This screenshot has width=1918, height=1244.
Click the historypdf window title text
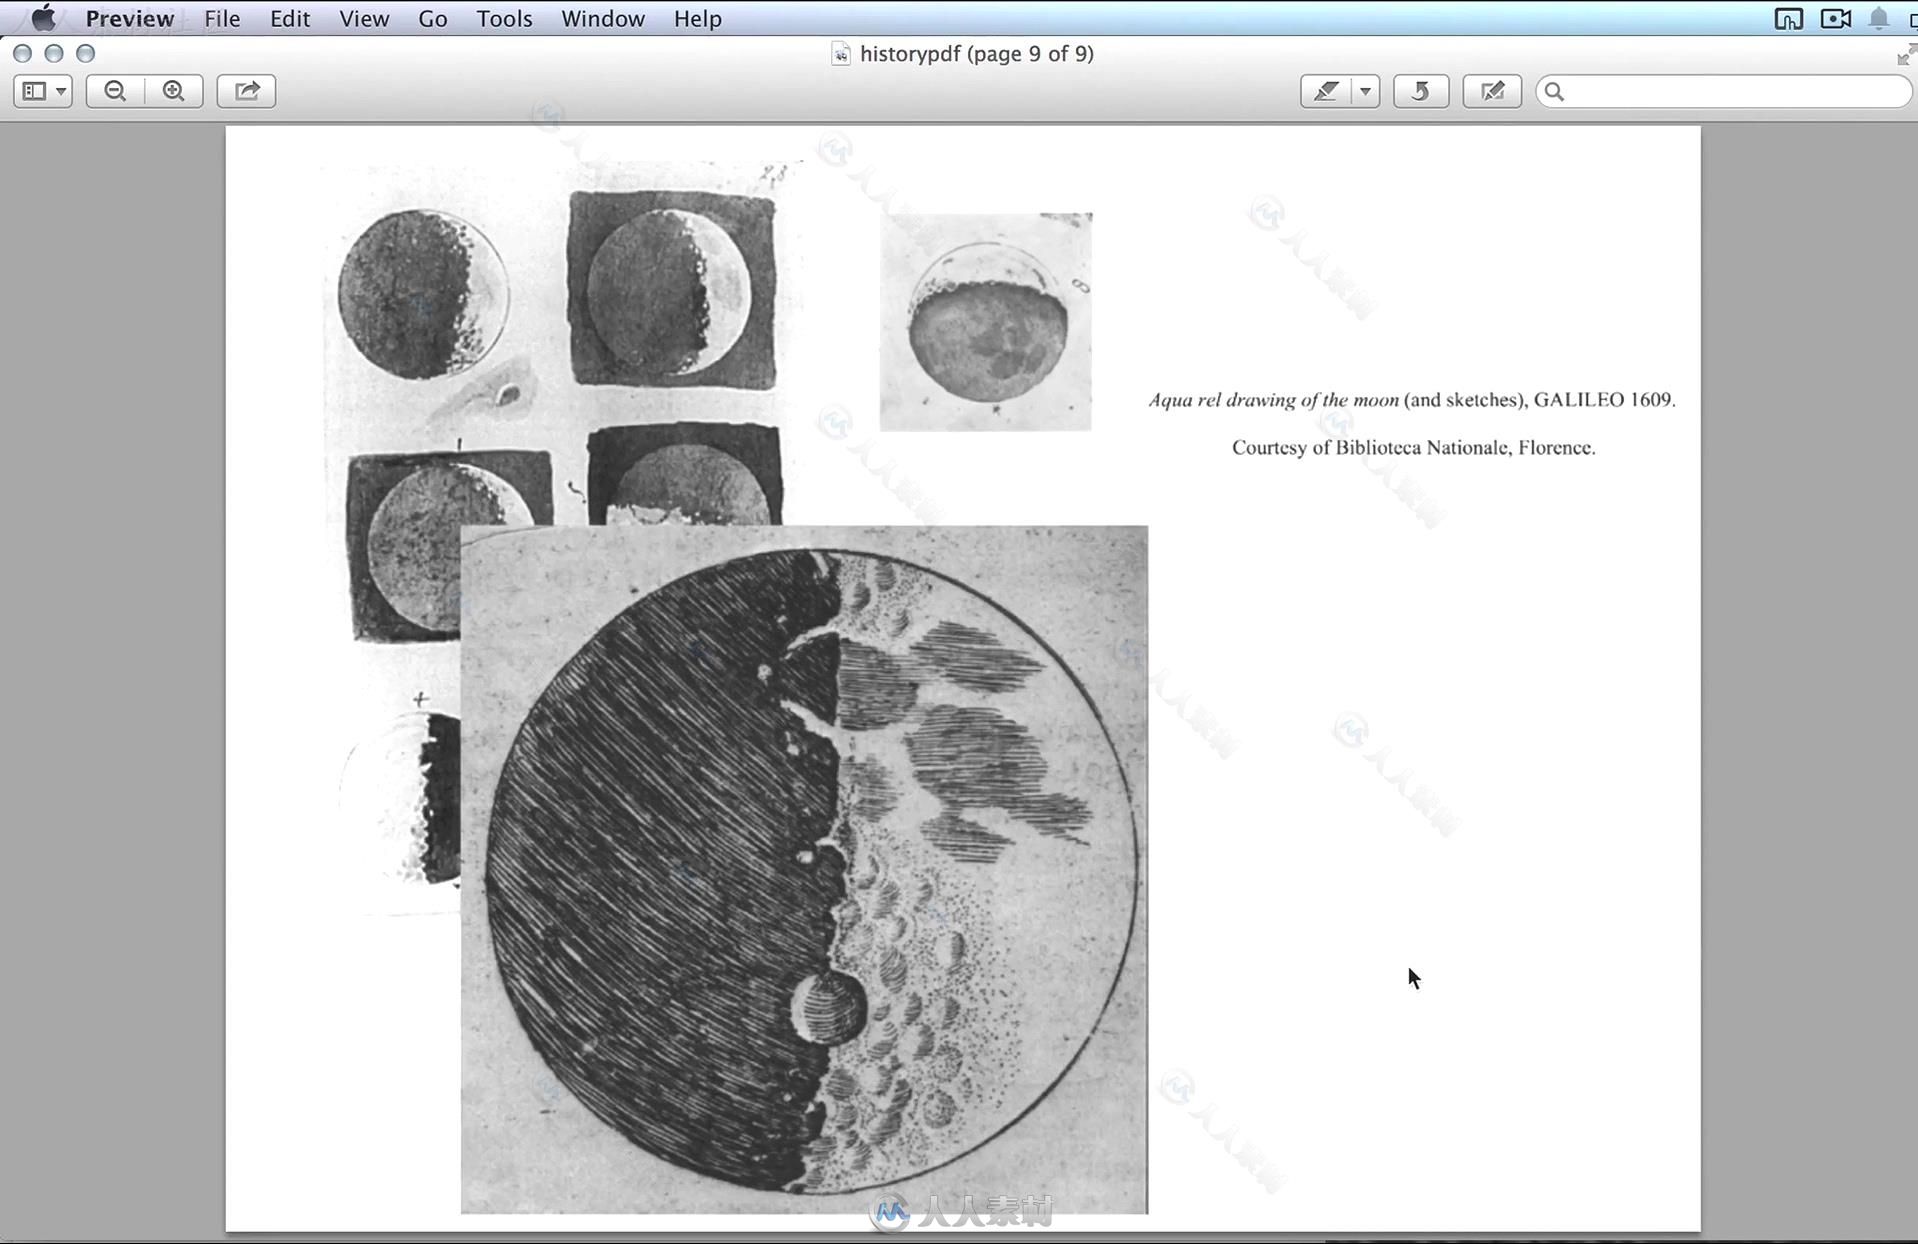coord(976,54)
